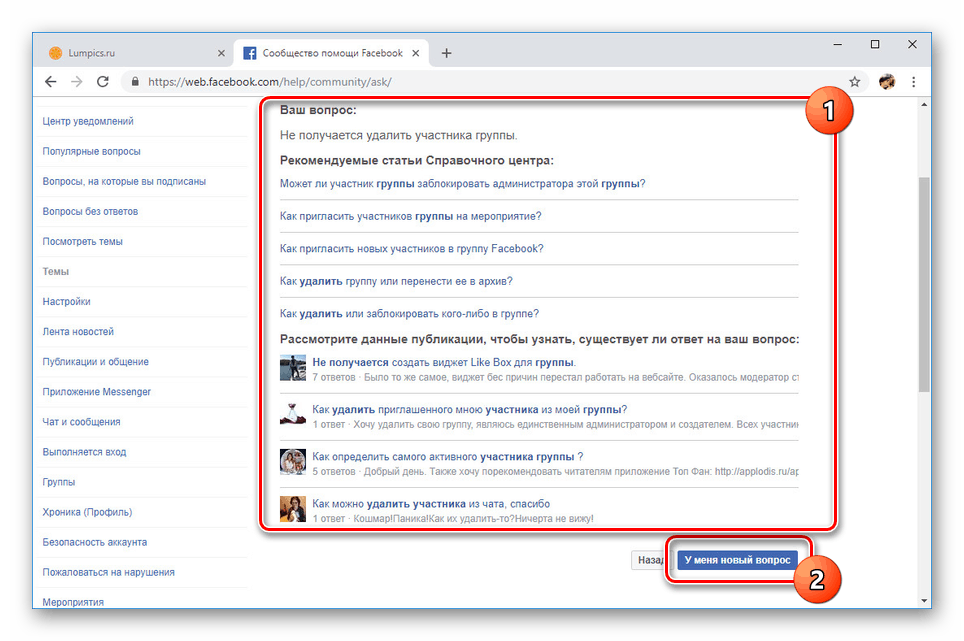Open Вопросы без ответов link
The width and height of the screenshot is (964, 641).
point(90,211)
